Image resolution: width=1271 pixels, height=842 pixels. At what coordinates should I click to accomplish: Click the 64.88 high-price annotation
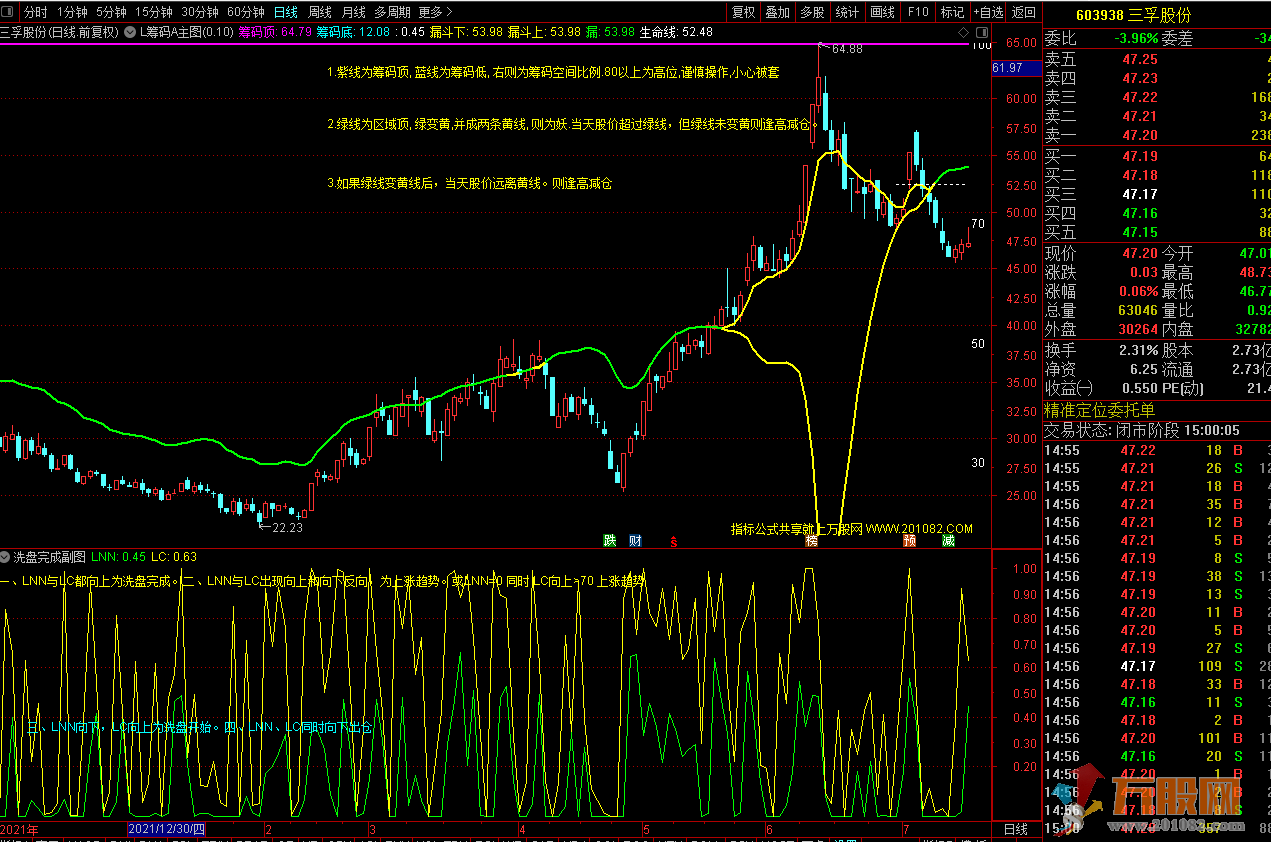(846, 49)
